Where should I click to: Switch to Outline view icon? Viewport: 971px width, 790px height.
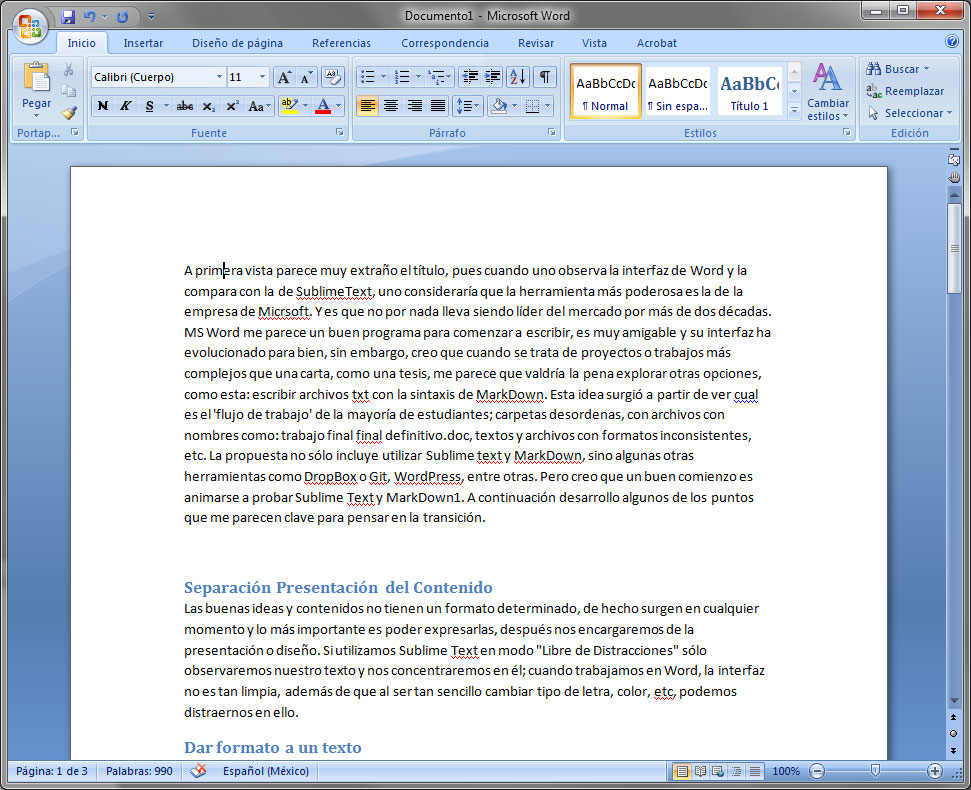737,771
